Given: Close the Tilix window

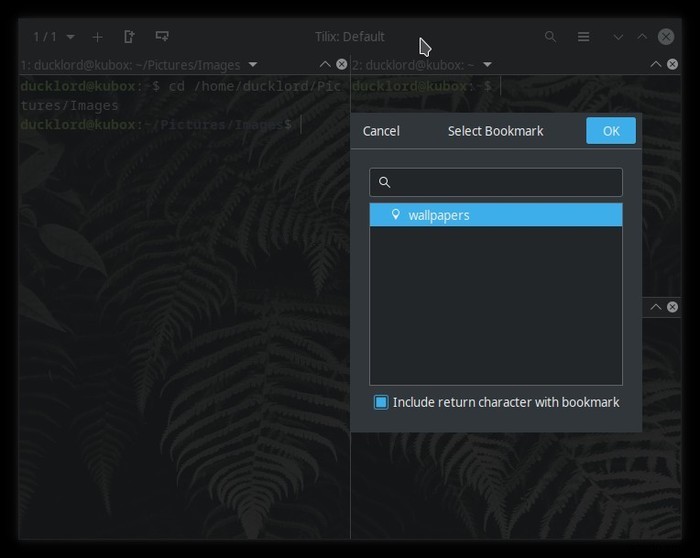Looking at the screenshot, I should 666,37.
